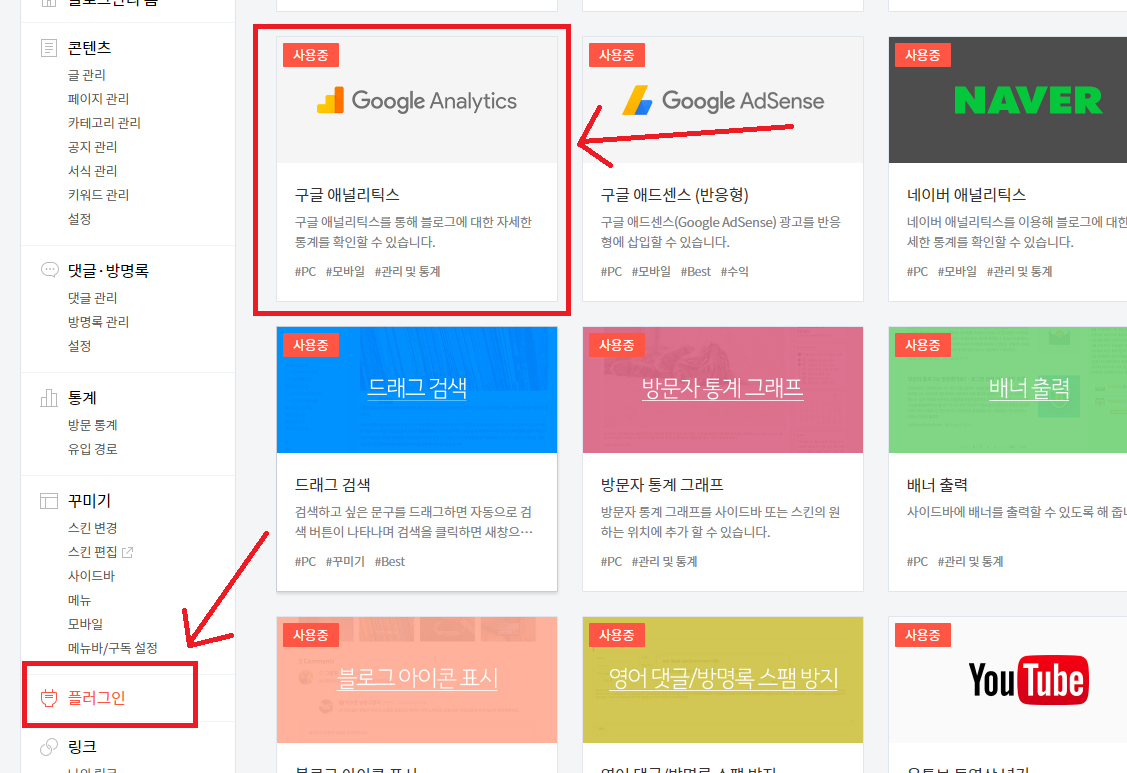Click the 드래그 검색 description text
Screen dimensions: 1127x773
pyautogui.click(x=413, y=522)
